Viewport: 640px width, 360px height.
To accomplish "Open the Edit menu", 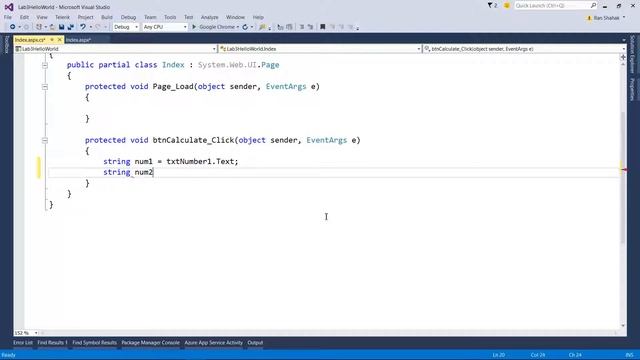I will [x=24, y=17].
